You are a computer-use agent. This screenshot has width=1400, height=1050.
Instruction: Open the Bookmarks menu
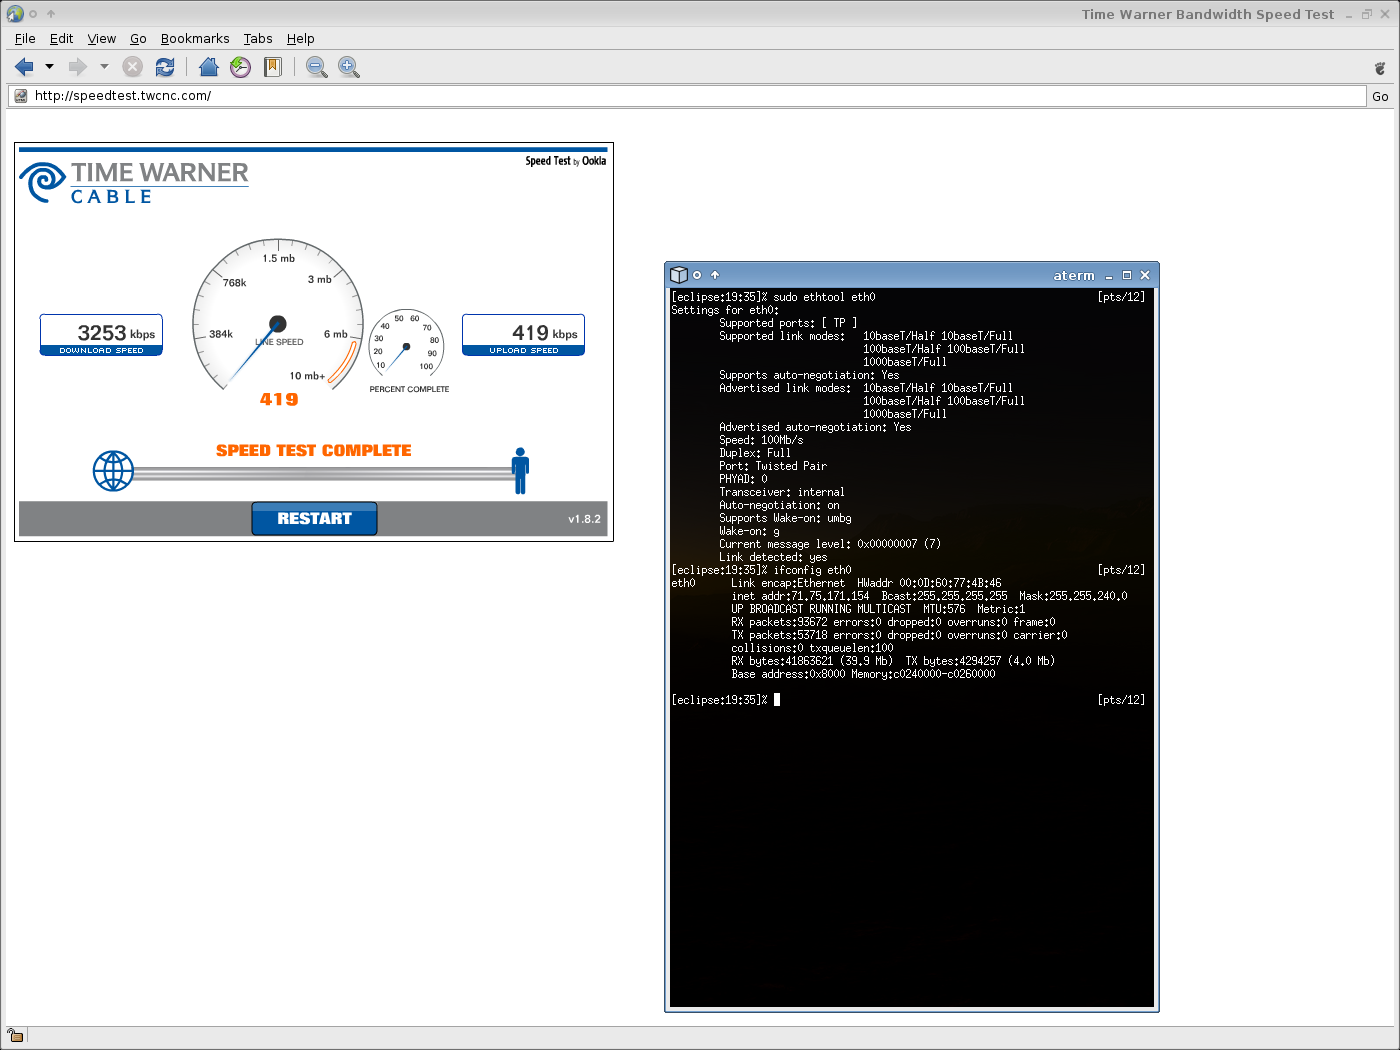pyautogui.click(x=195, y=38)
